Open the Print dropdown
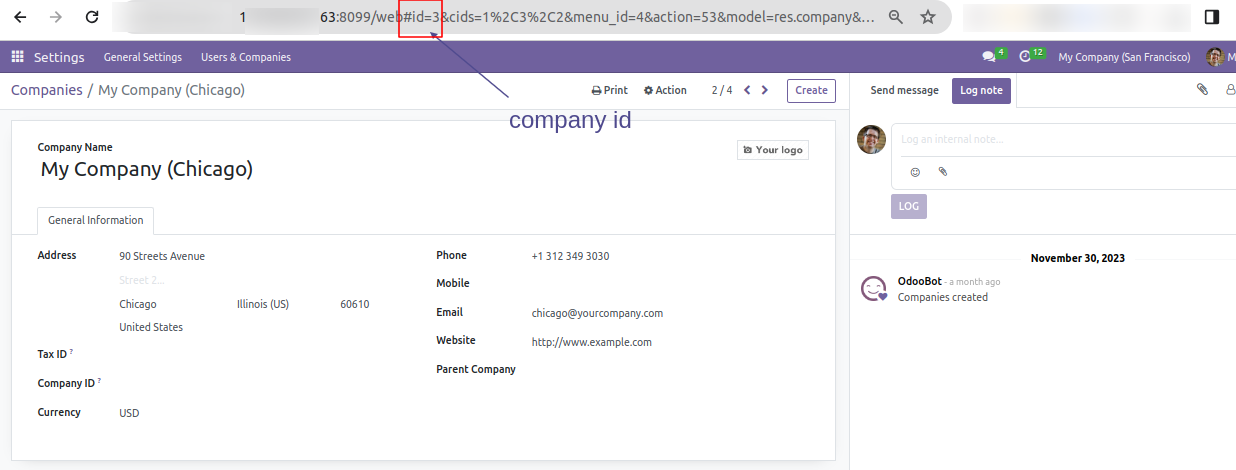The width and height of the screenshot is (1236, 470). coord(610,90)
